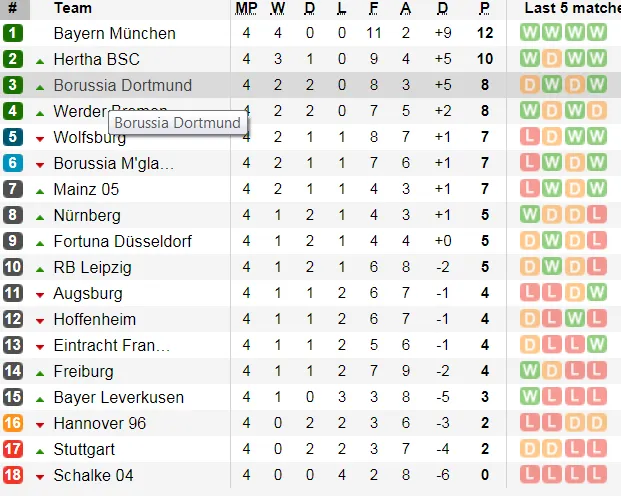Click the Team column header
Screen dimensions: 621x496
point(73,9)
